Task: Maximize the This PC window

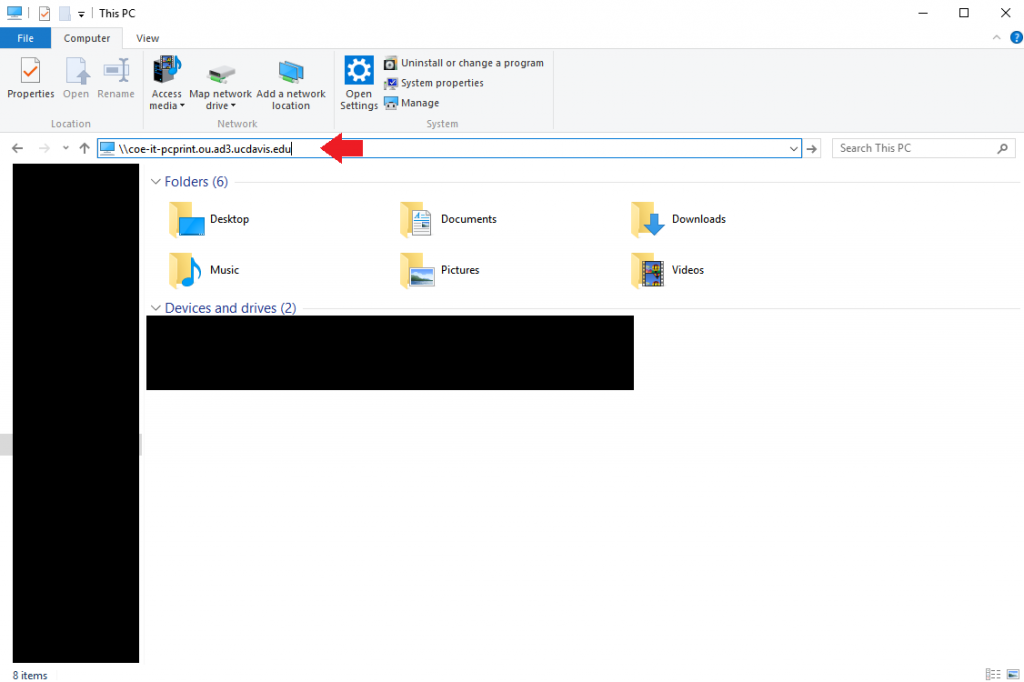Action: click(964, 13)
